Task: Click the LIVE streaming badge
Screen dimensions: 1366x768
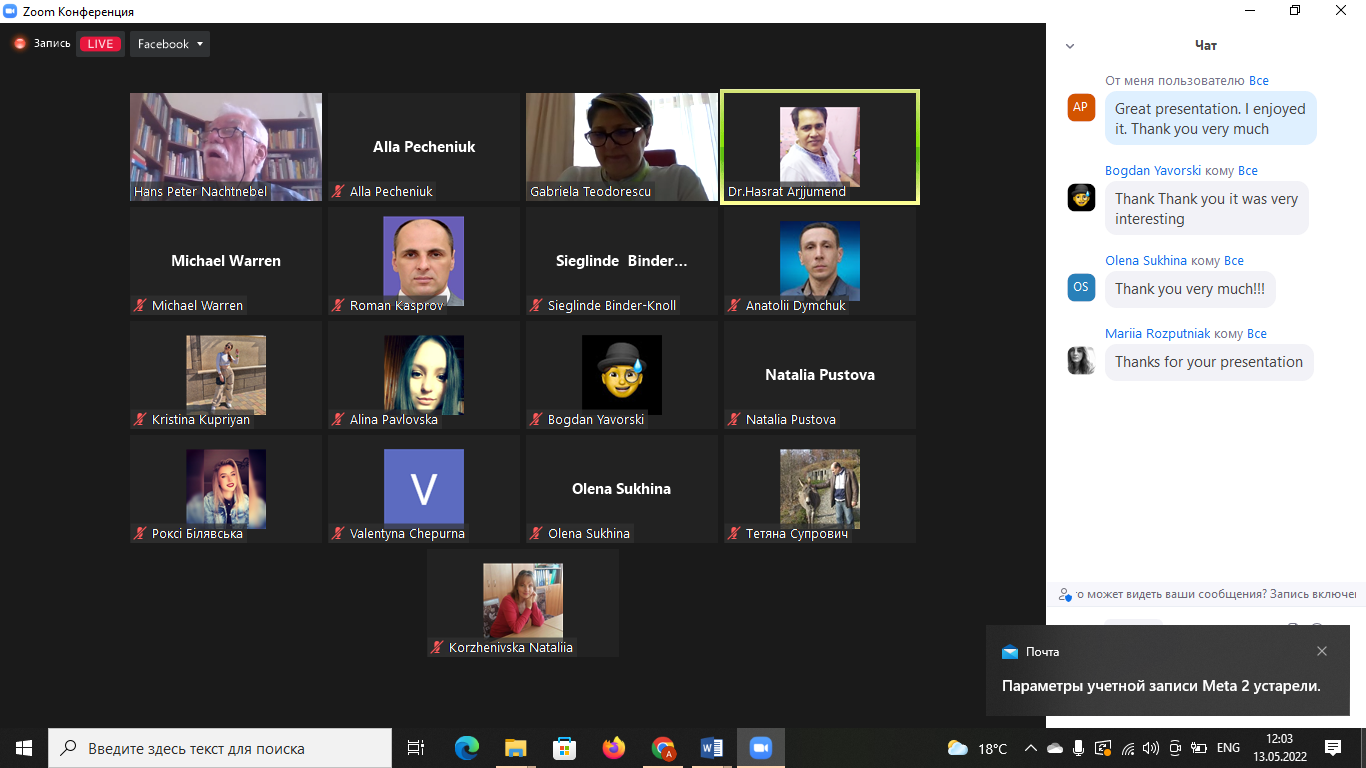Action: point(100,44)
